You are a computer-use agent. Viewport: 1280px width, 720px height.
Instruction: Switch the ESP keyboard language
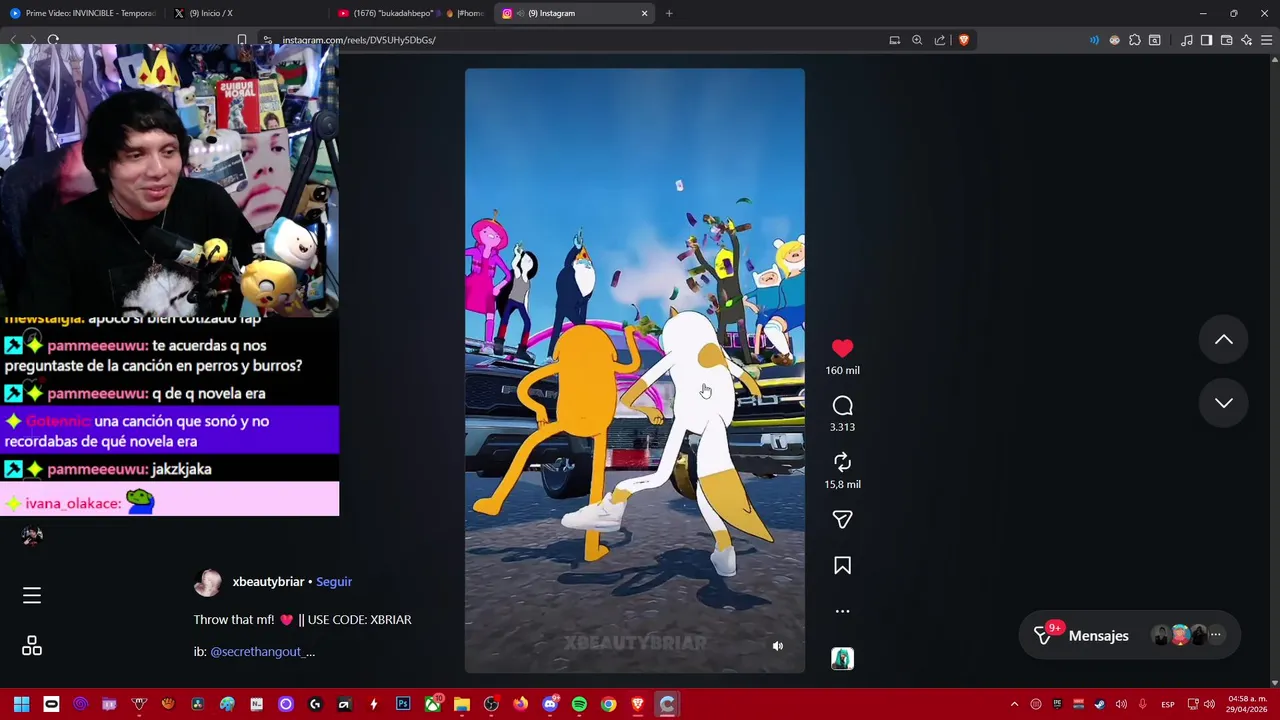pyautogui.click(x=1167, y=704)
